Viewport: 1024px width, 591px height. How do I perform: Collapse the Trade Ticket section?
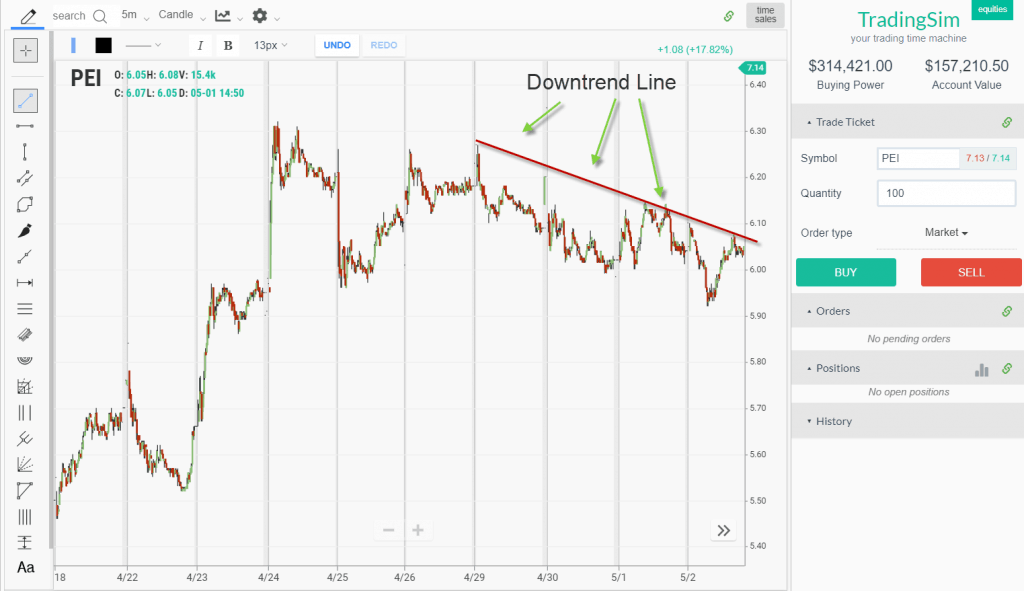[x=847, y=121]
